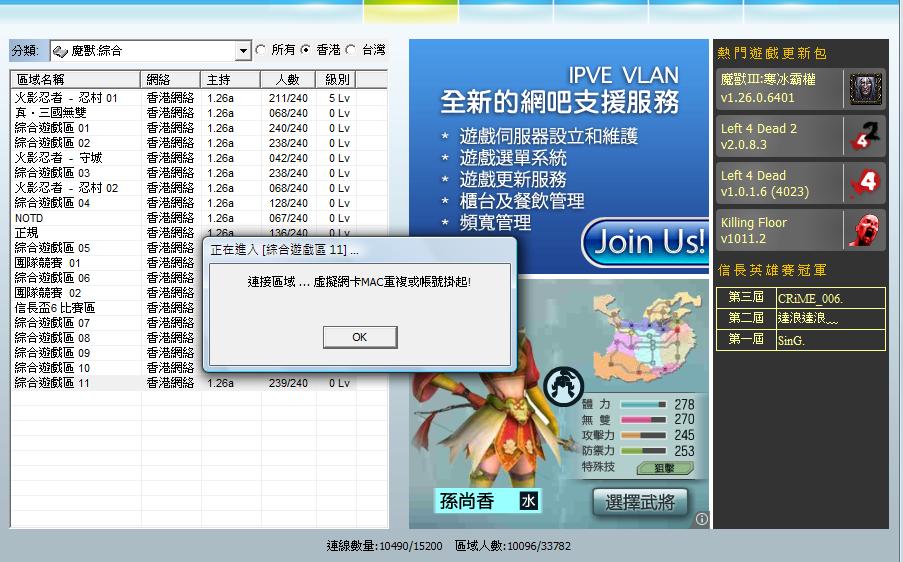
Task: Select row 綜合遊戲區 09
Action: coord(107,352)
